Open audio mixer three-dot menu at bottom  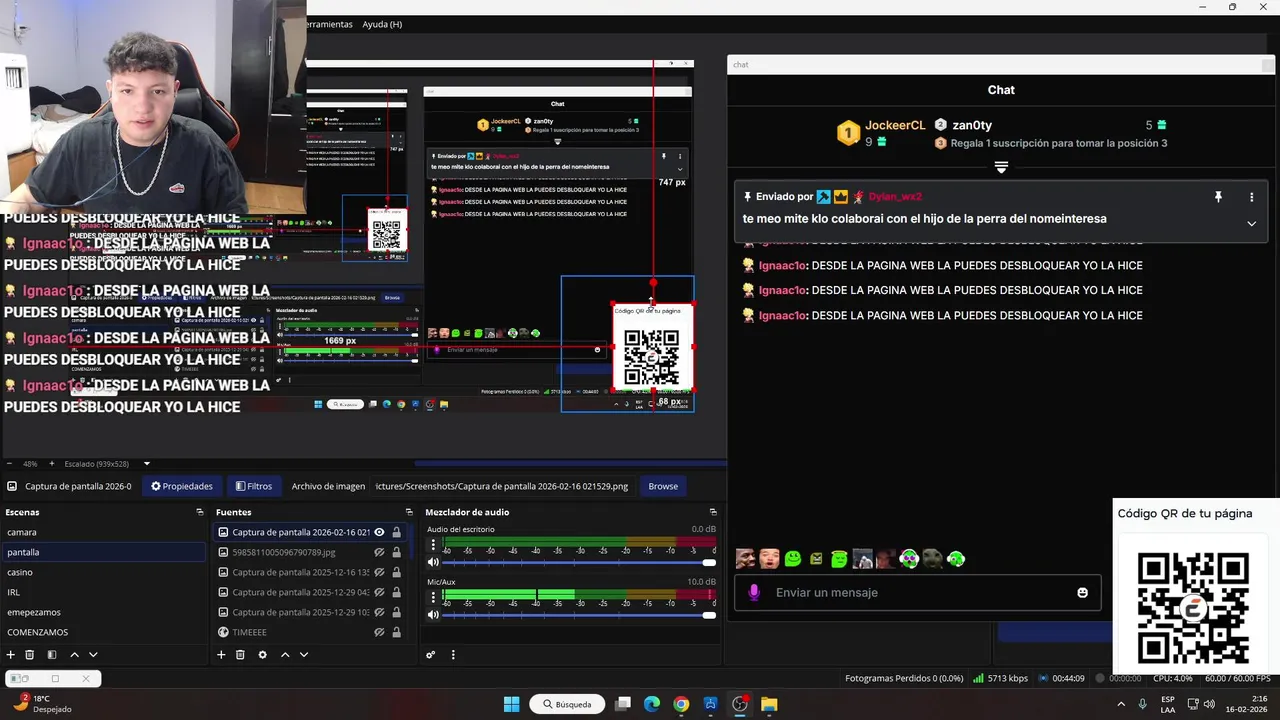453,655
